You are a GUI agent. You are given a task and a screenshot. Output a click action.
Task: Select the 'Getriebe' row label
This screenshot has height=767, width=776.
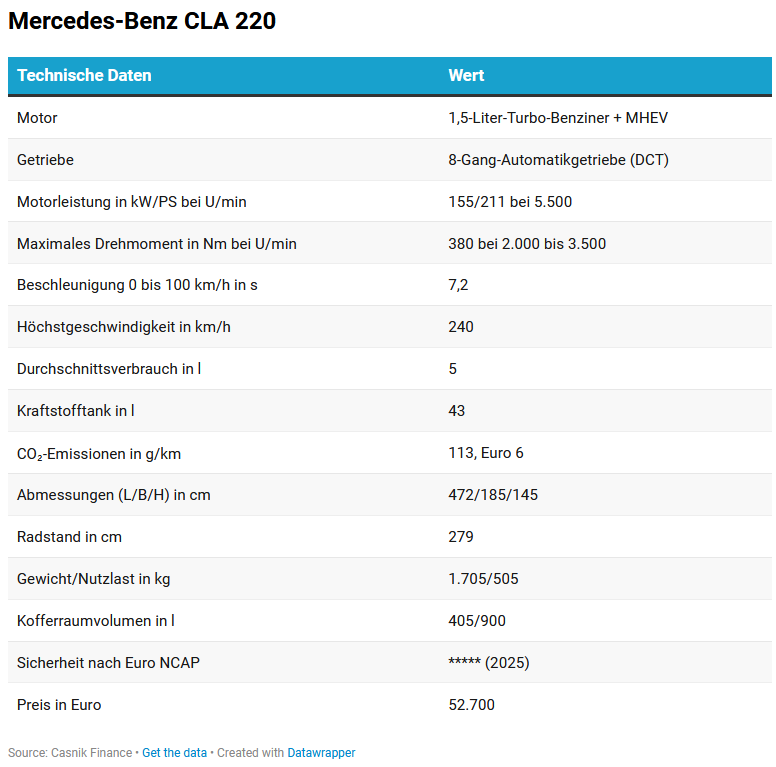tap(45, 160)
